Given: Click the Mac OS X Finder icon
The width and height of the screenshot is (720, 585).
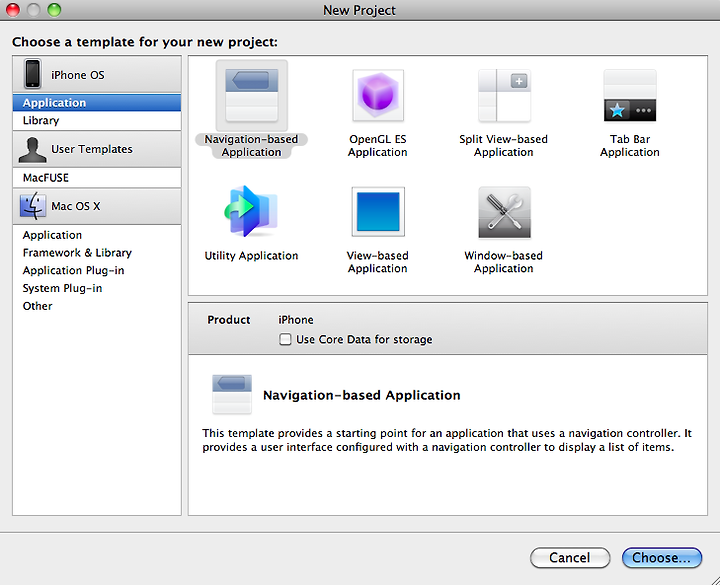Looking at the screenshot, I should tap(33, 206).
